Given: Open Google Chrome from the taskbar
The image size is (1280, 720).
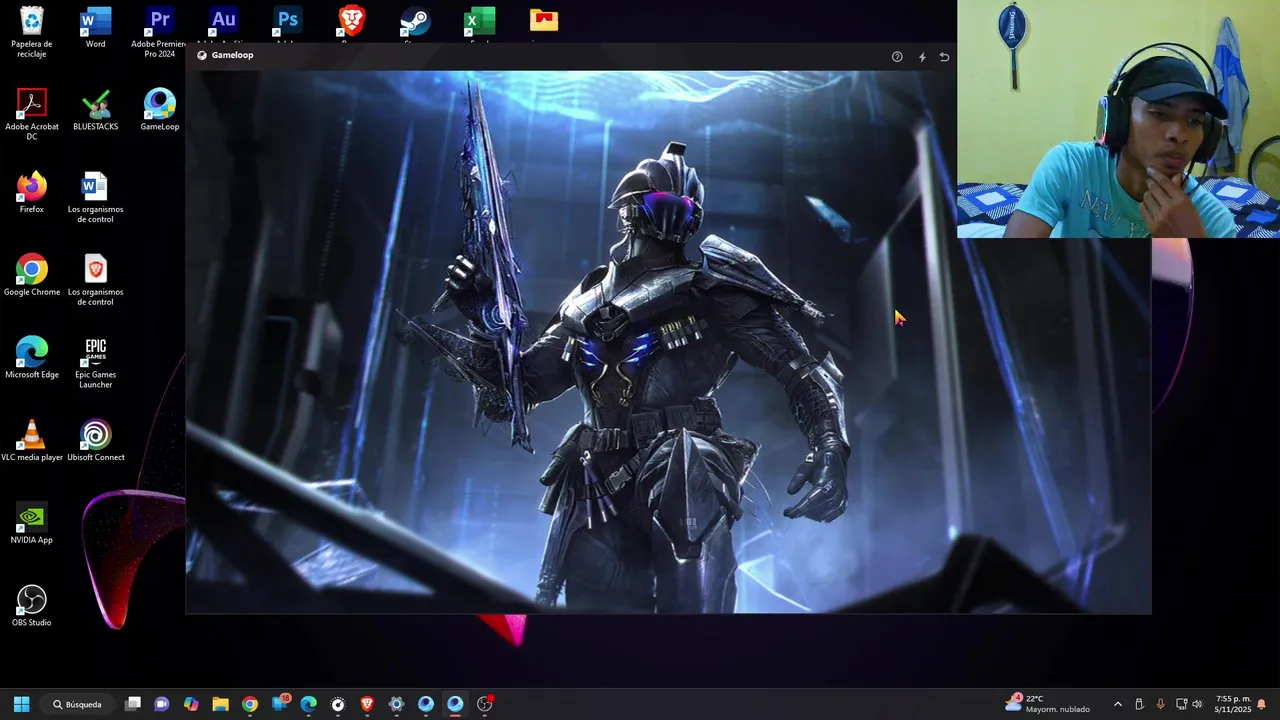Looking at the screenshot, I should click(250, 704).
